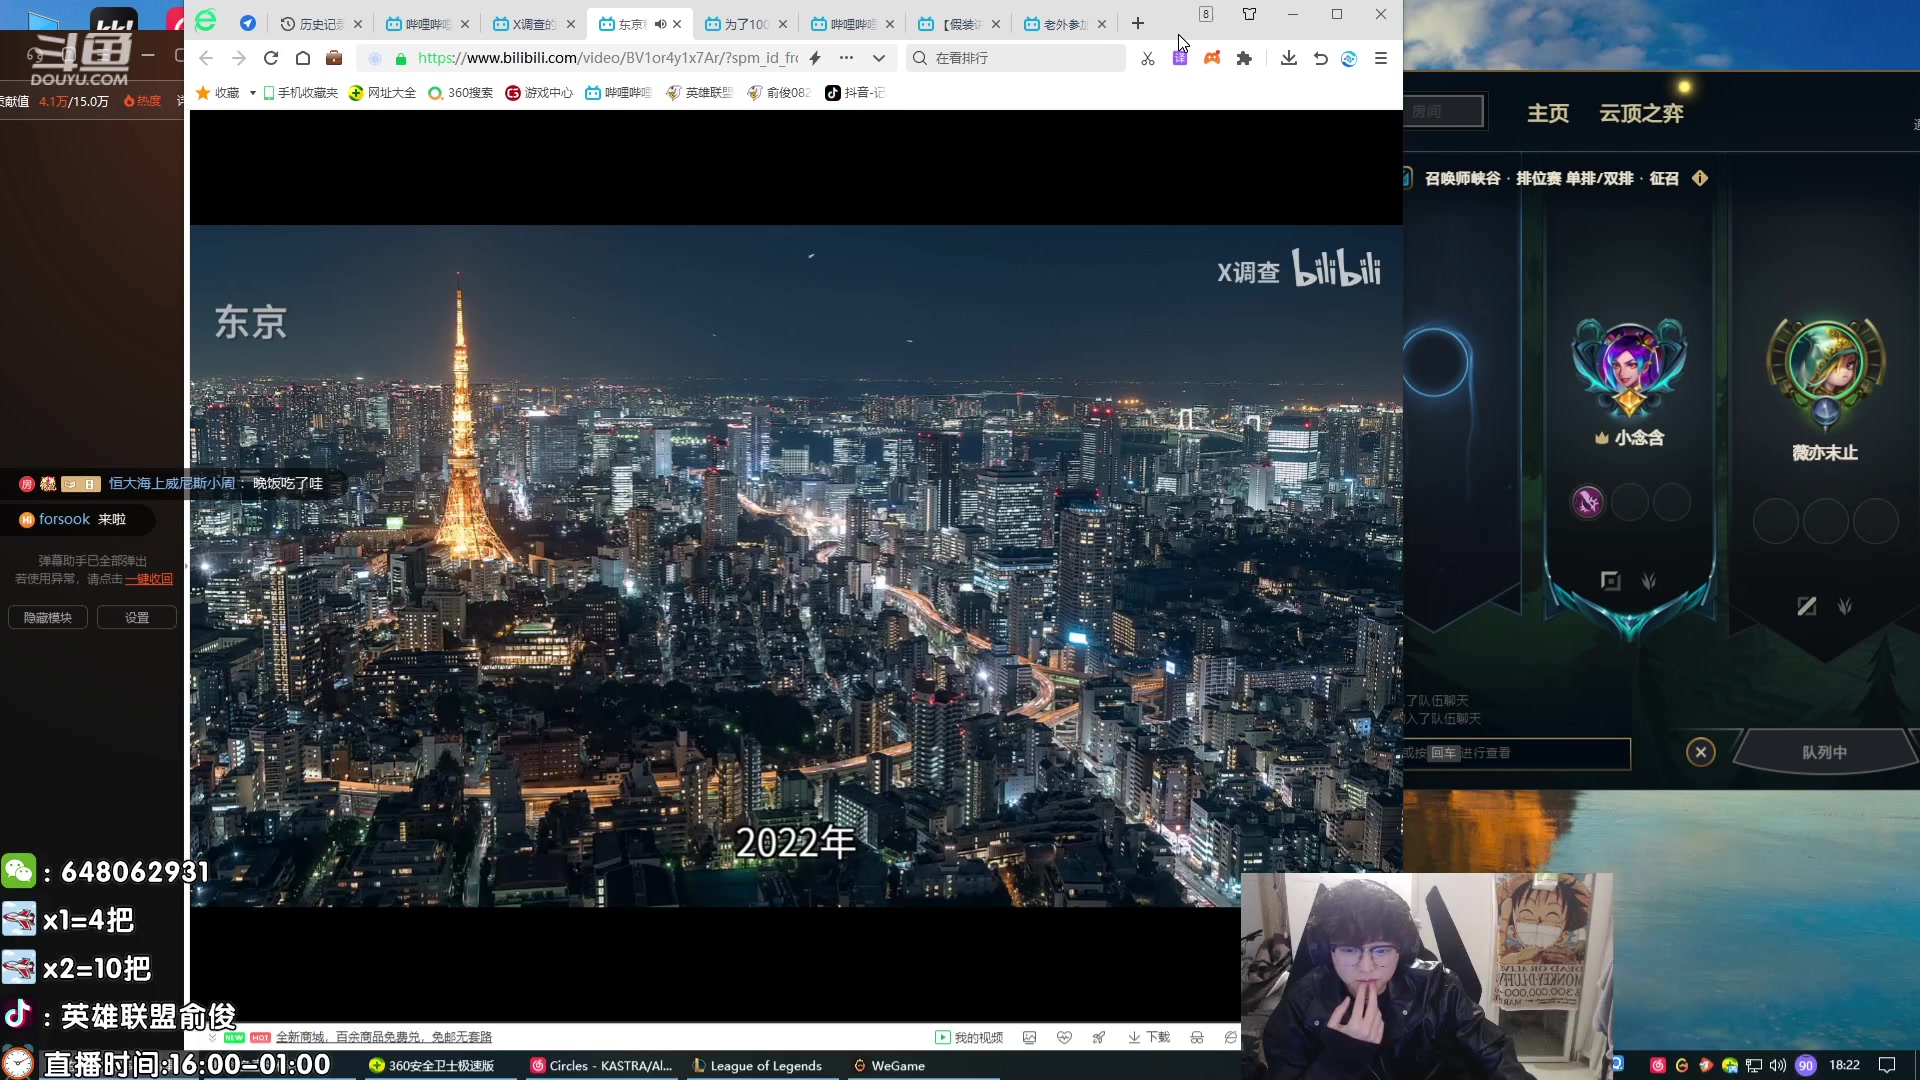Close the X调查 tab
Image resolution: width=1920 pixels, height=1080 pixels.
point(571,24)
